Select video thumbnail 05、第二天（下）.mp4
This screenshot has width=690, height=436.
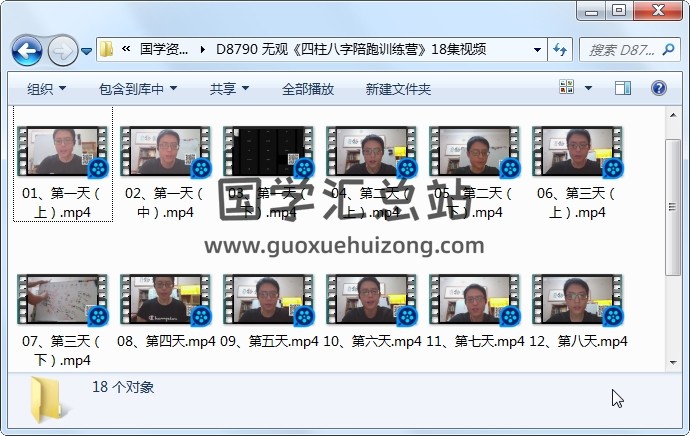coord(474,152)
